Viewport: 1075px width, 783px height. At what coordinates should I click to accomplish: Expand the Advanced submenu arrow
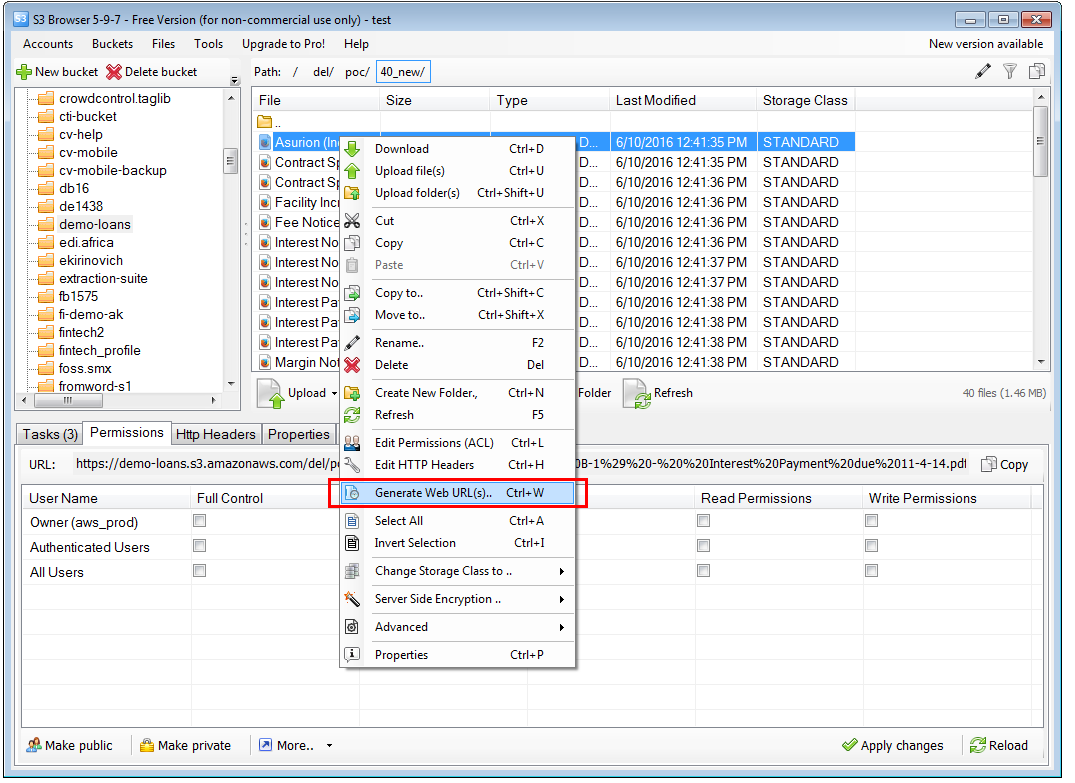tap(562, 627)
